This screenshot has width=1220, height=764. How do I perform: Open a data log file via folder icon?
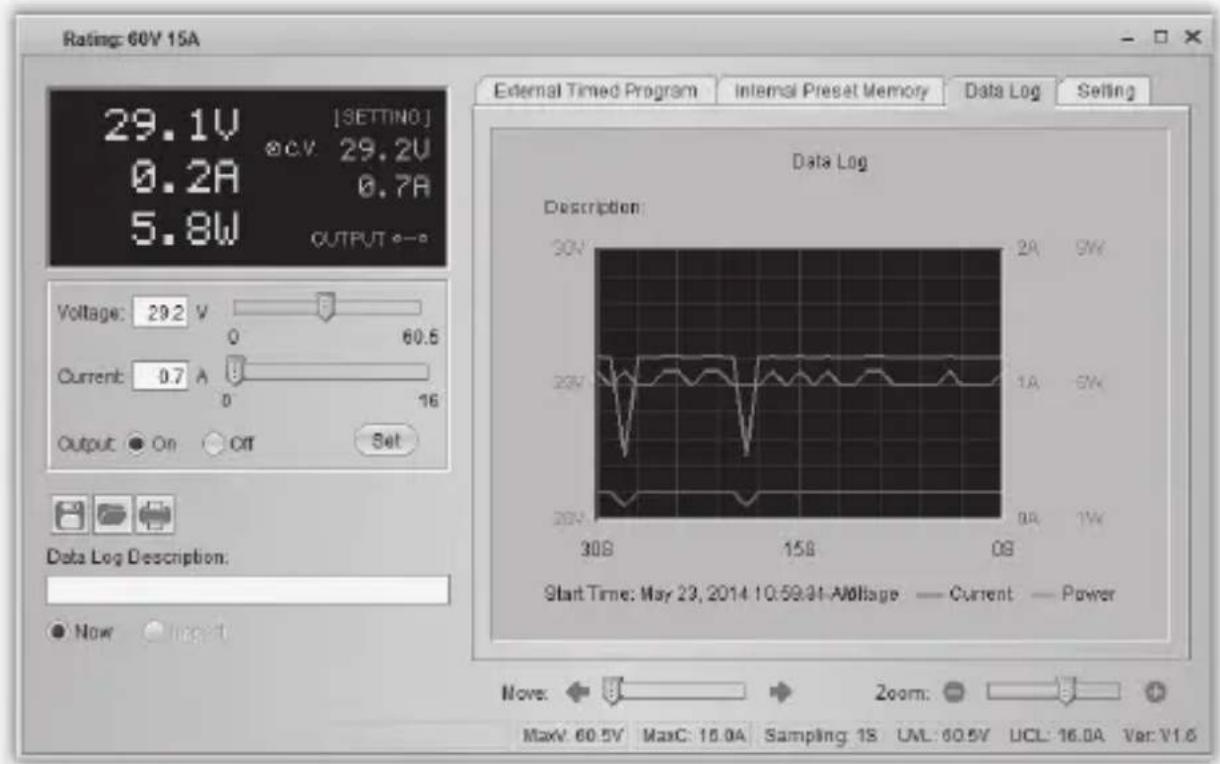110,517
